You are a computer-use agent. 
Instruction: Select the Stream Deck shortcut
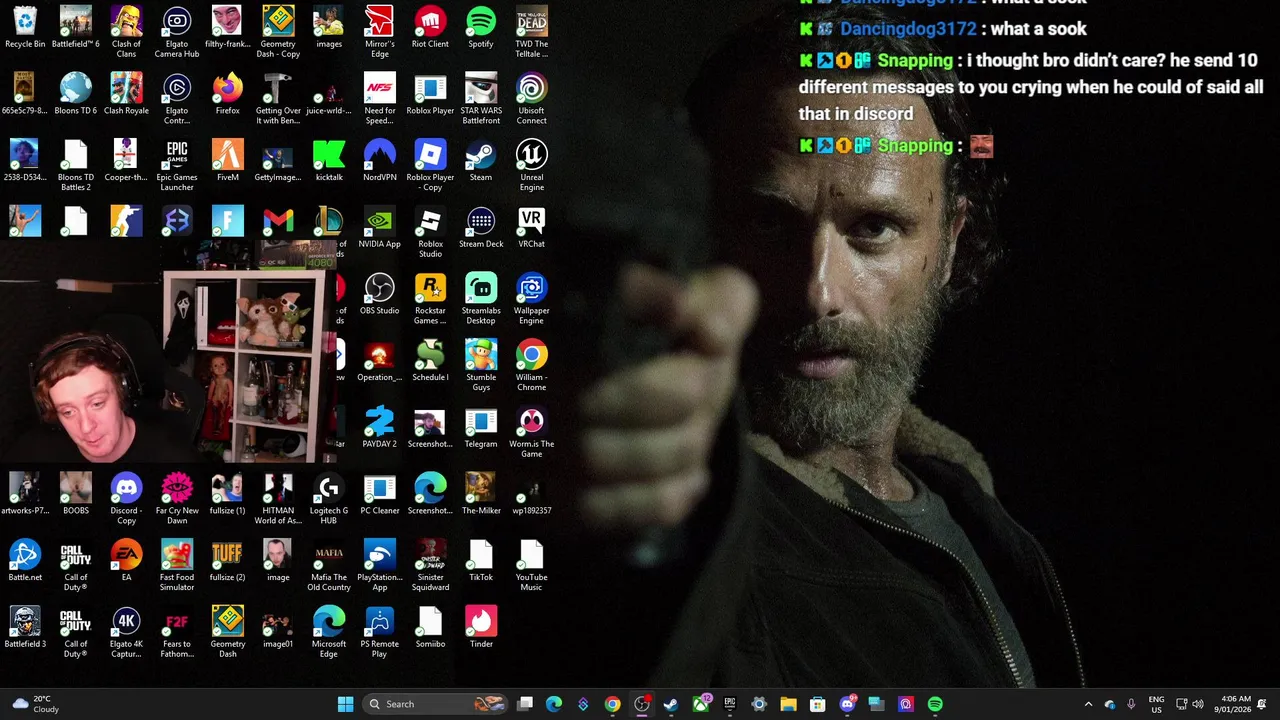pyautogui.click(x=481, y=228)
